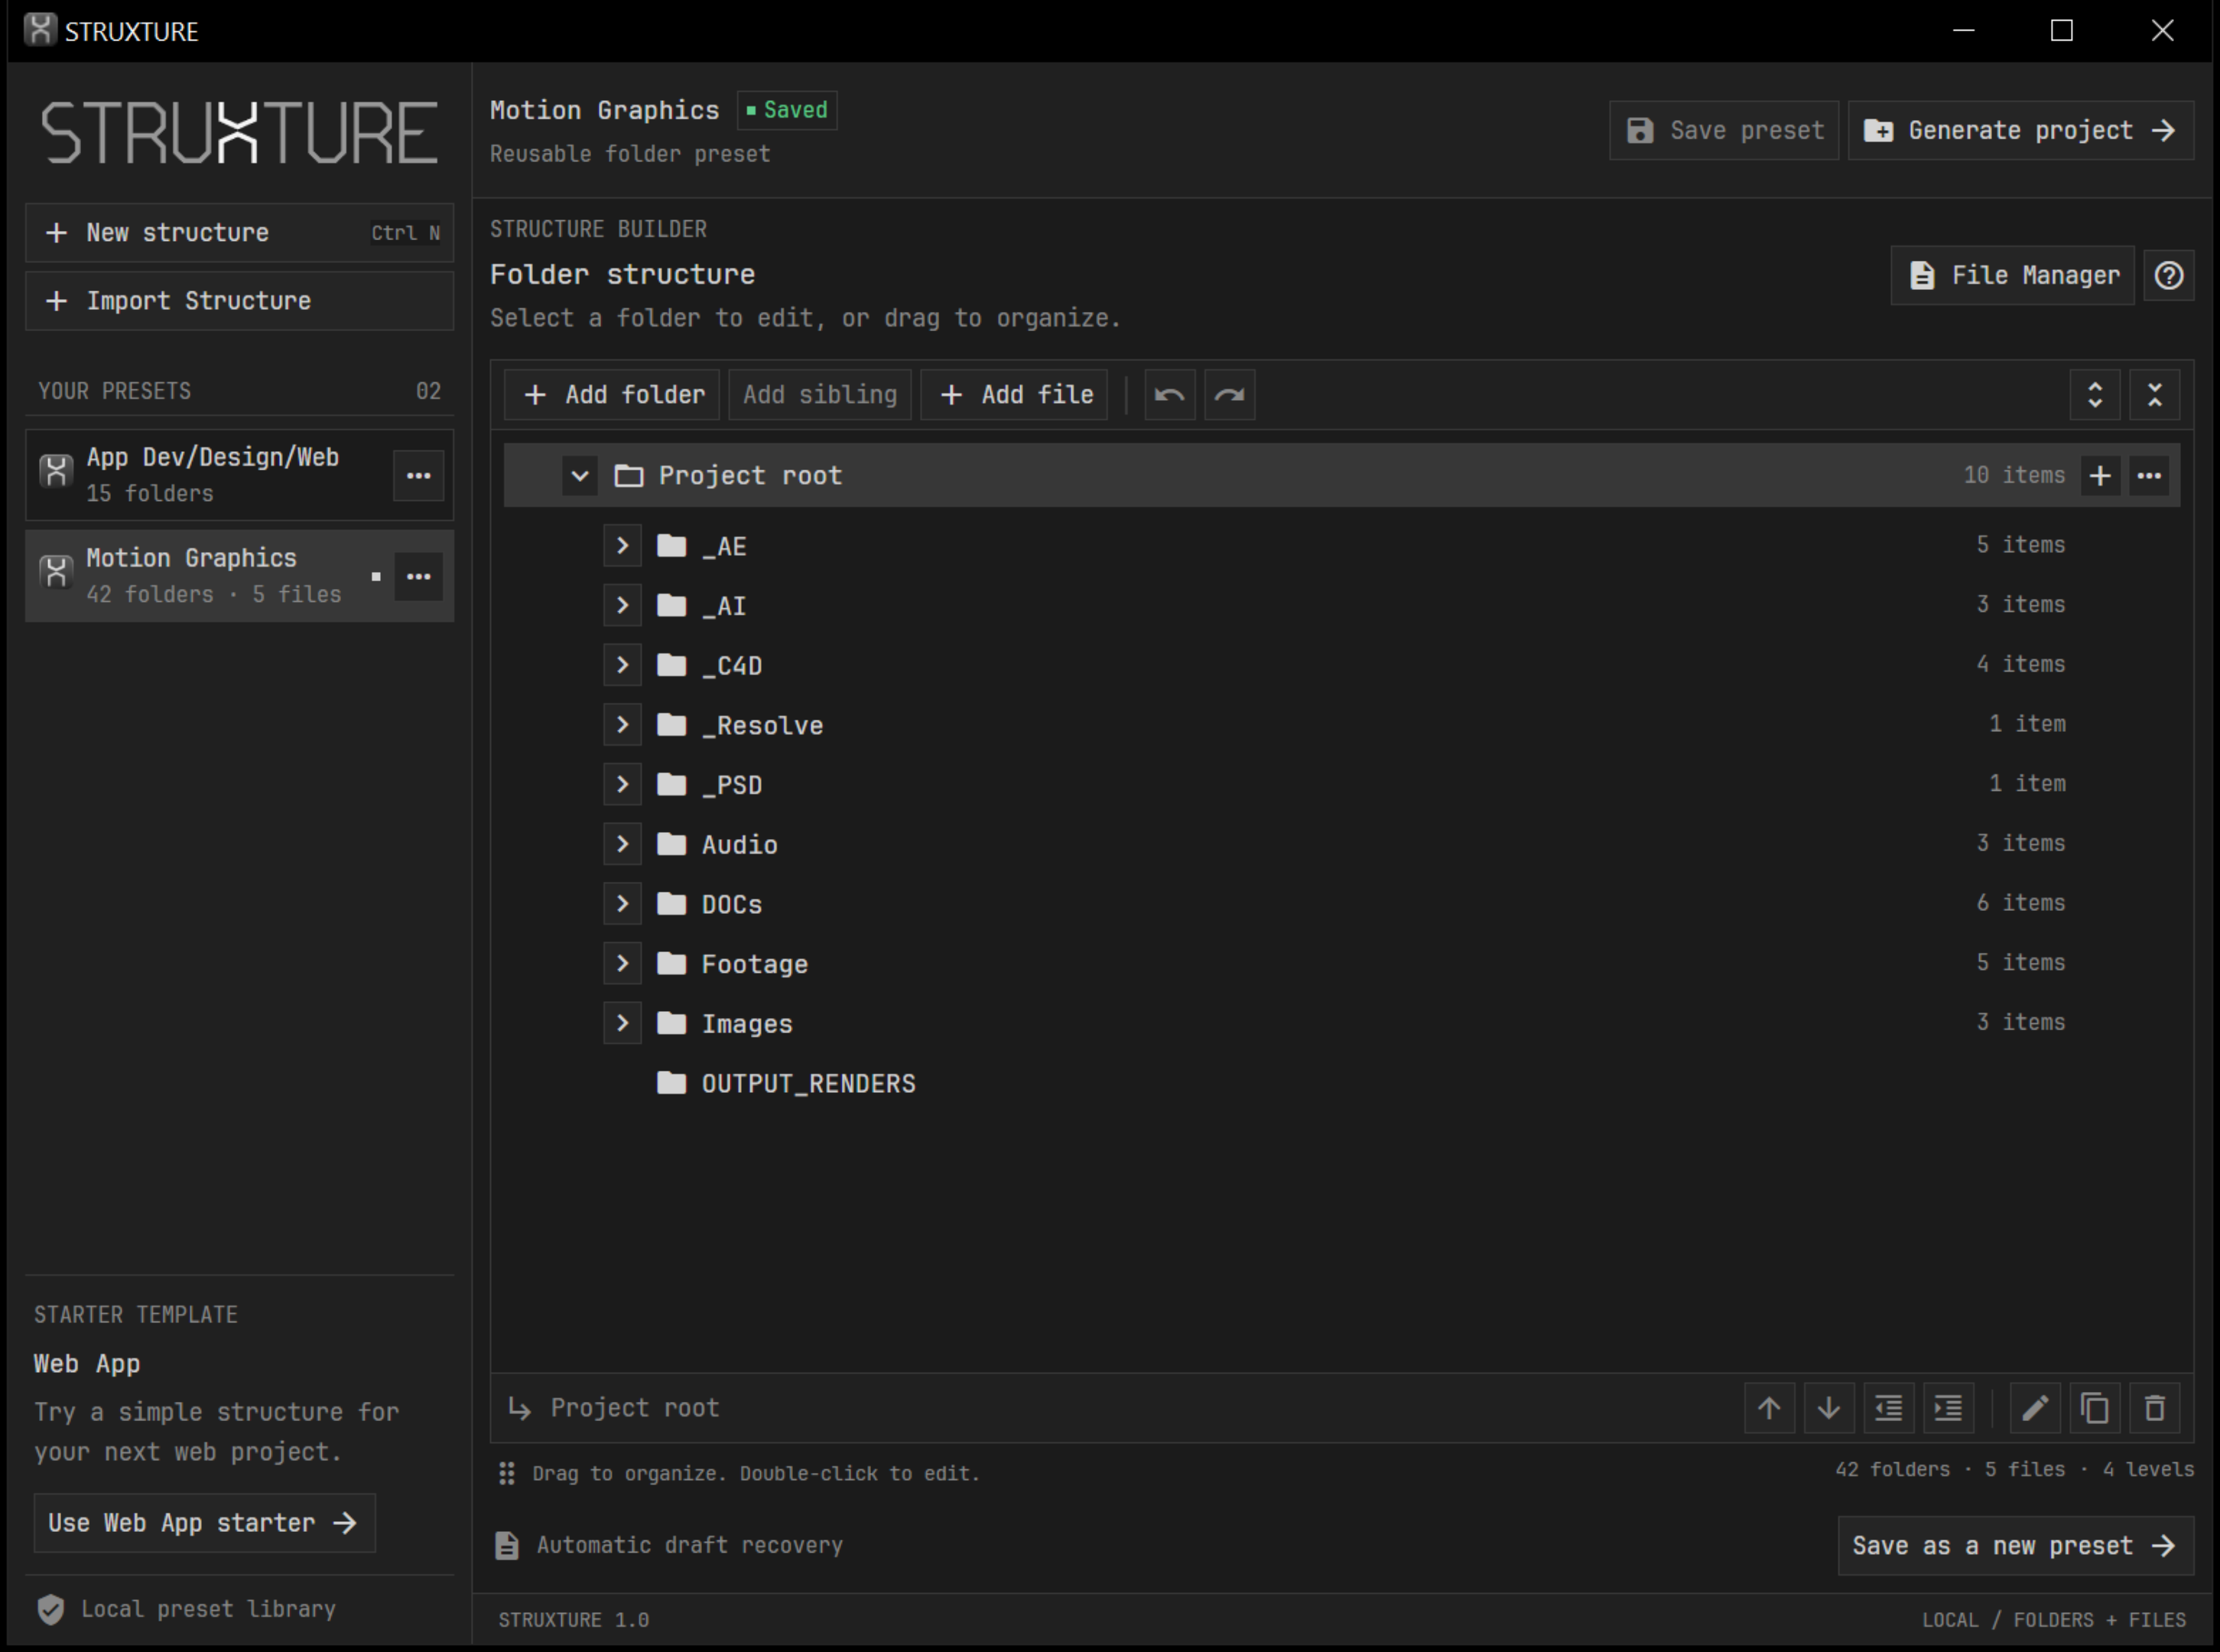Click the Project root breadcrumb path
This screenshot has width=2220, height=1652.
coord(634,1408)
